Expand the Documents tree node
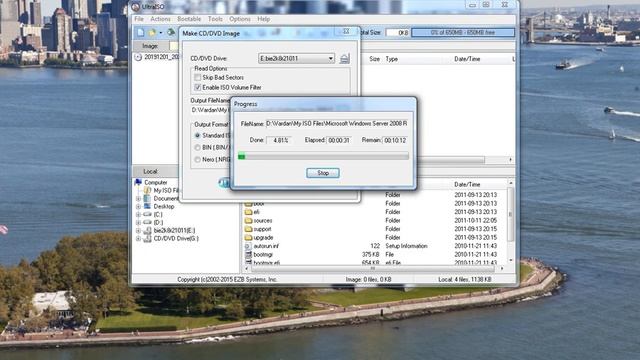 (x=138, y=199)
